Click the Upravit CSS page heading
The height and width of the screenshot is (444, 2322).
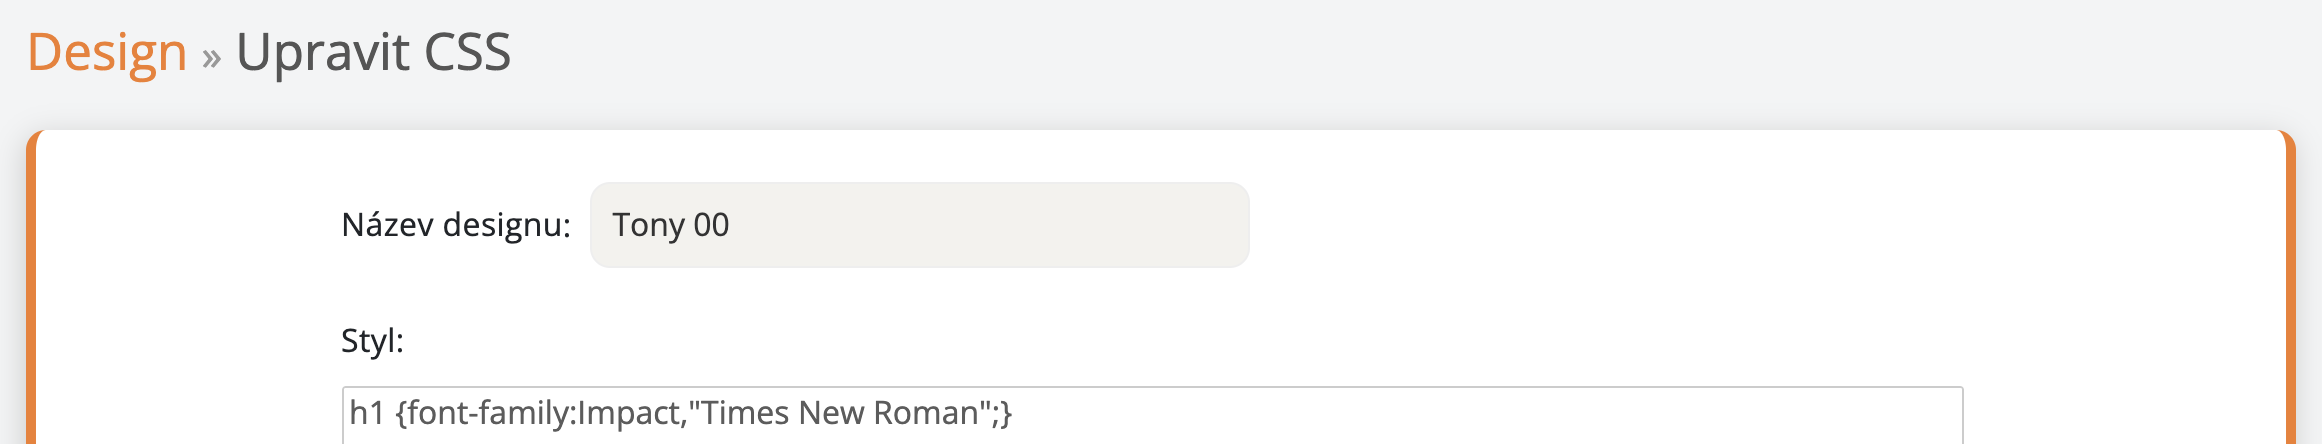373,52
